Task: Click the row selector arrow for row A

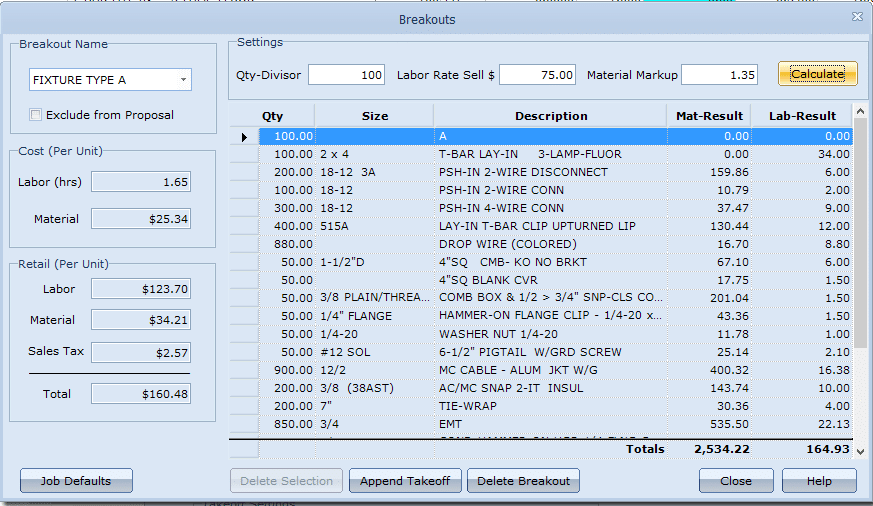Action: click(x=244, y=136)
